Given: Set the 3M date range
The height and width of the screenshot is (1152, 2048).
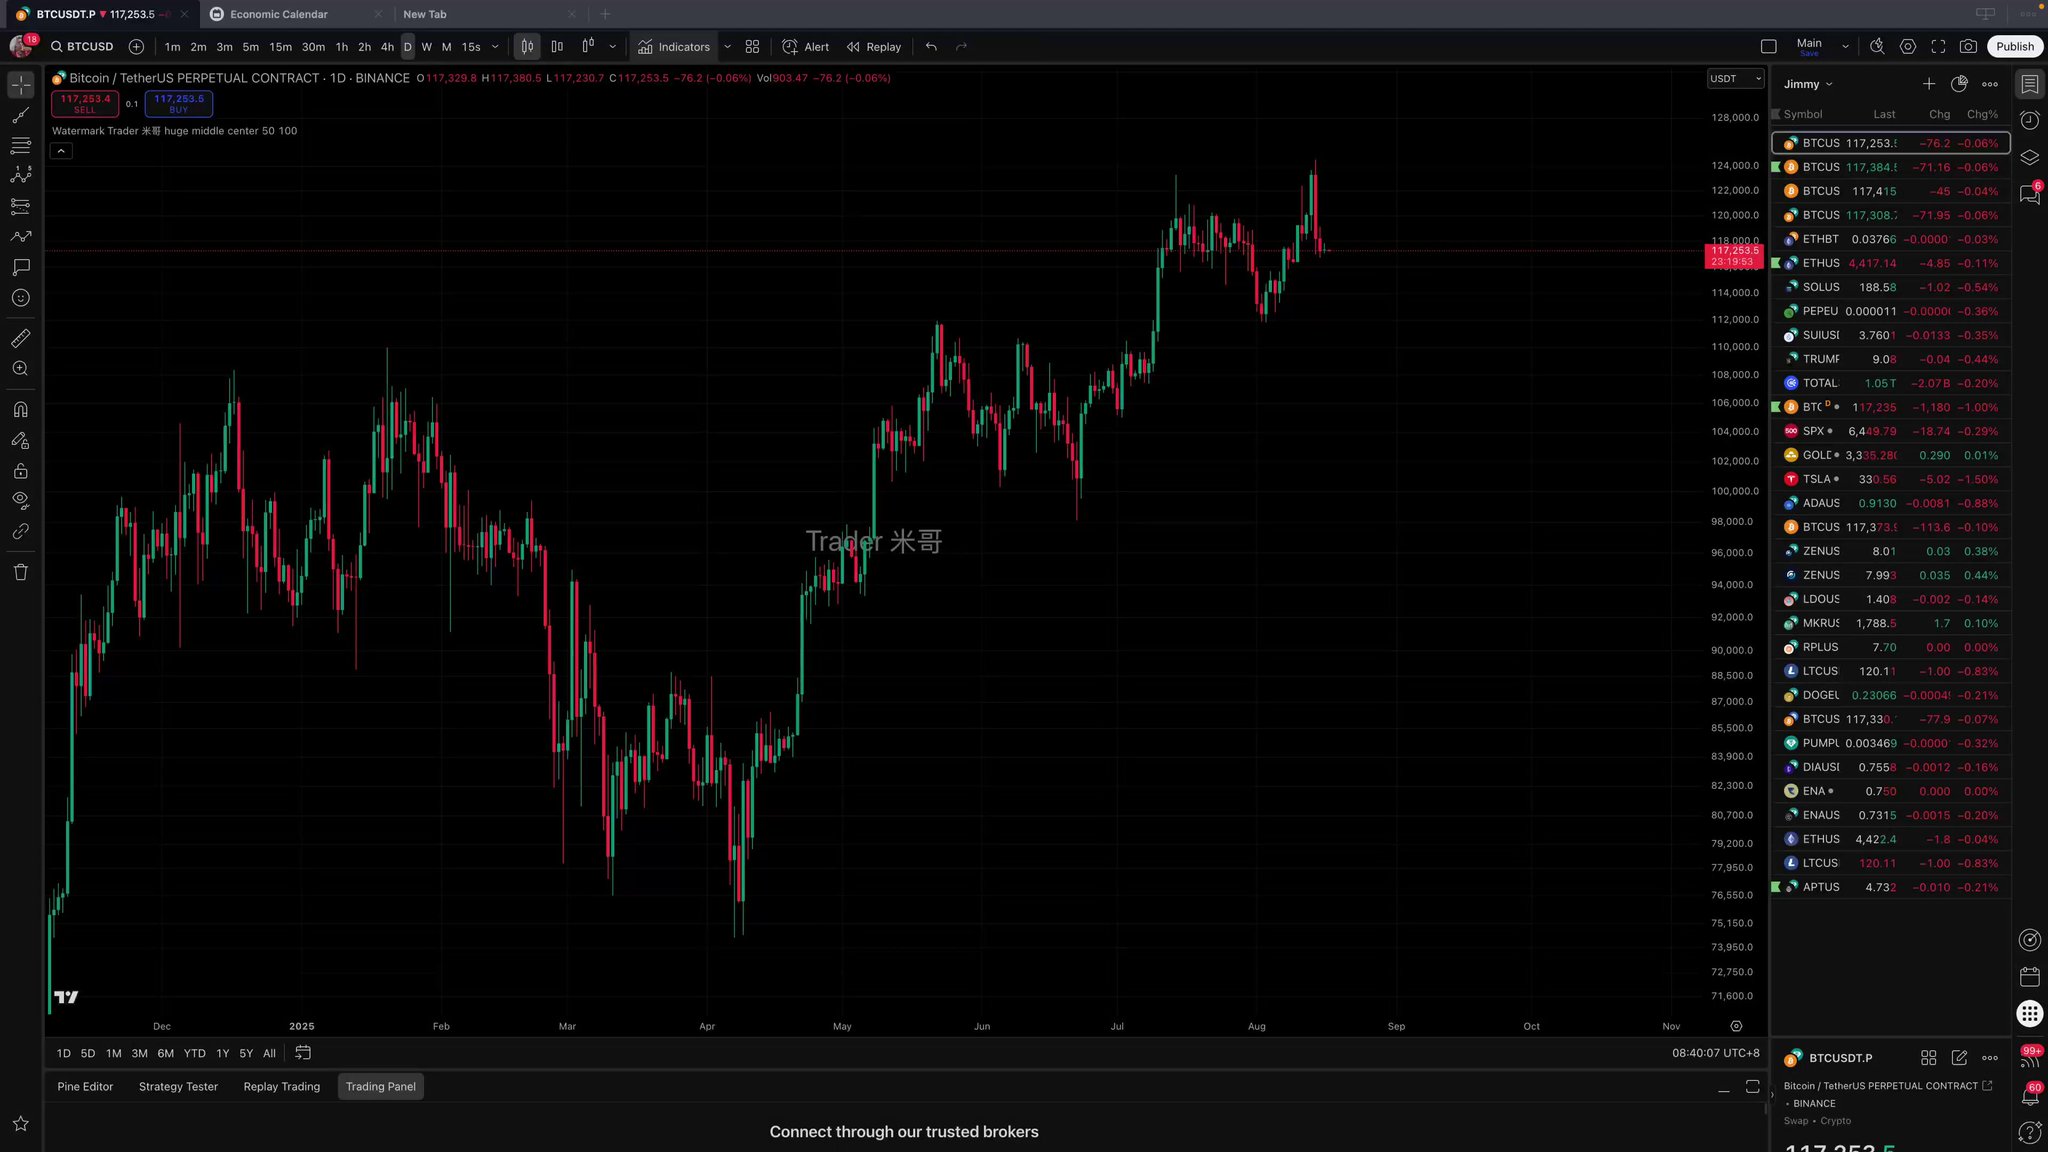Looking at the screenshot, I should (x=139, y=1053).
